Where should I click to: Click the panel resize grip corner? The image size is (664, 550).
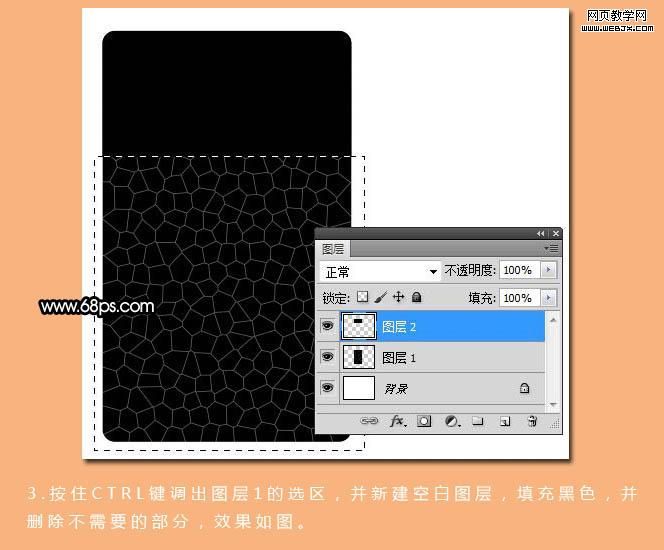click(x=554, y=424)
